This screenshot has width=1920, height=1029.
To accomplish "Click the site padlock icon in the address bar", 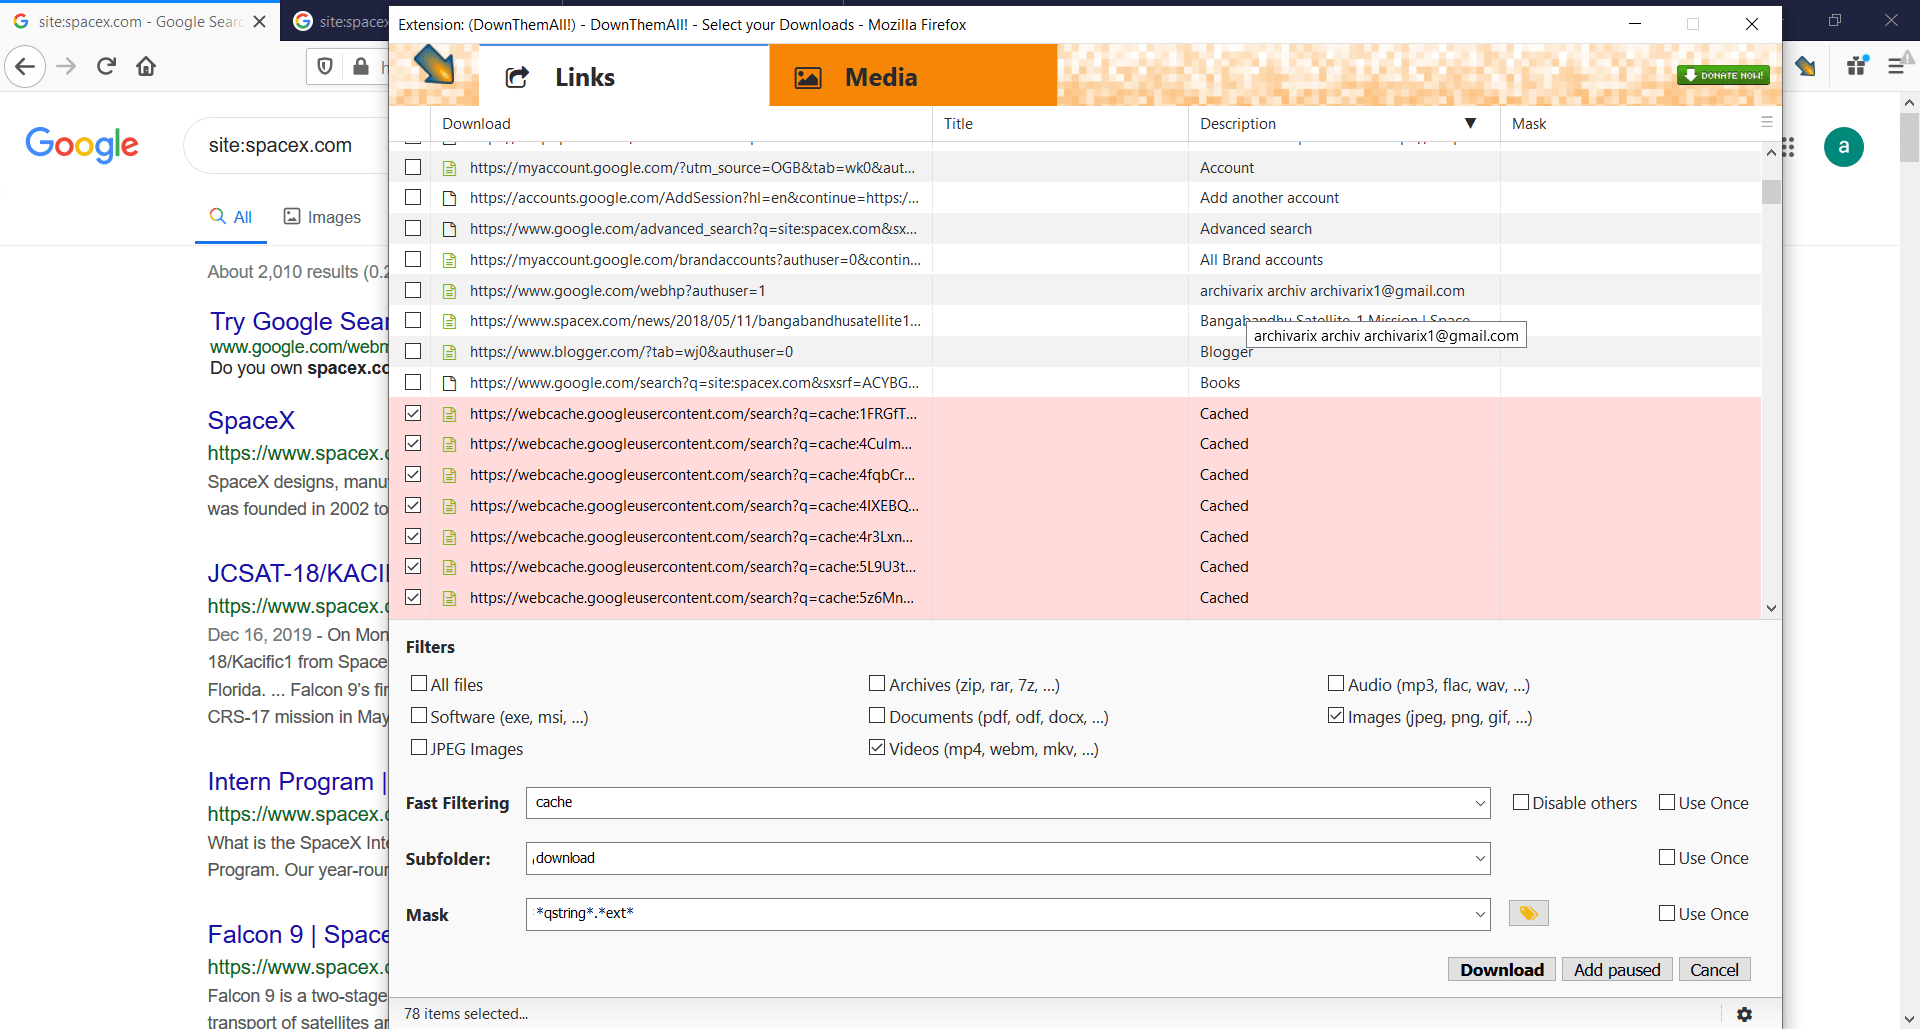I will (x=361, y=67).
